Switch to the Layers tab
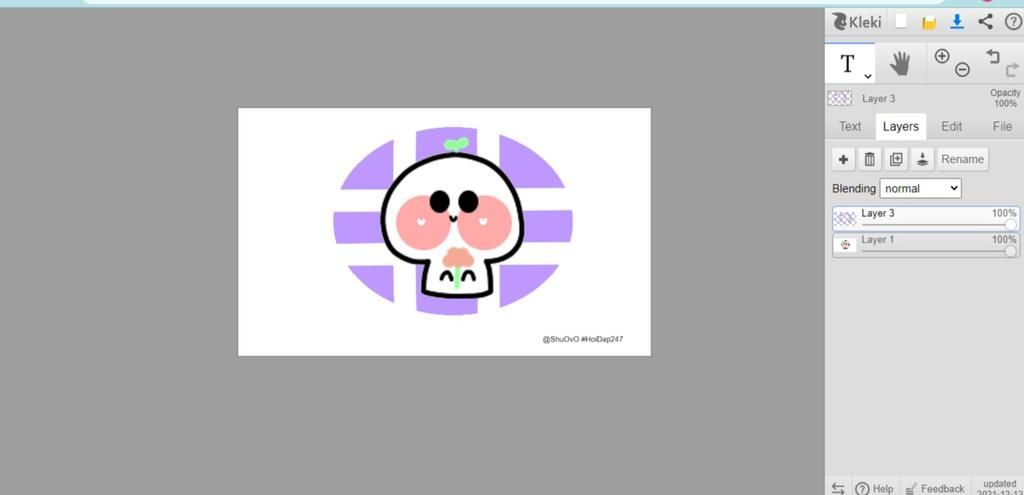 point(901,127)
